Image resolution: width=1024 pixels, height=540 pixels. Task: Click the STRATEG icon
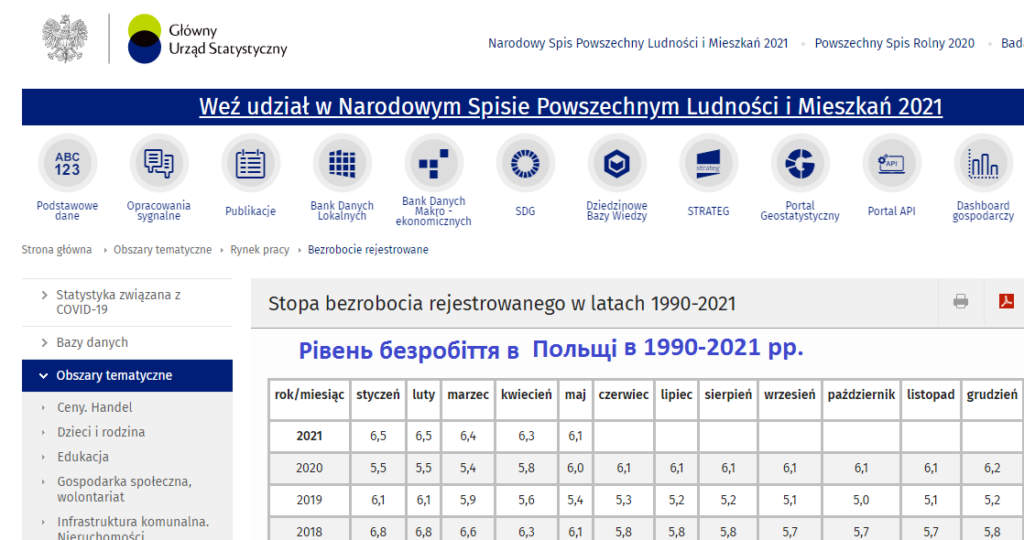pyautogui.click(x=708, y=163)
